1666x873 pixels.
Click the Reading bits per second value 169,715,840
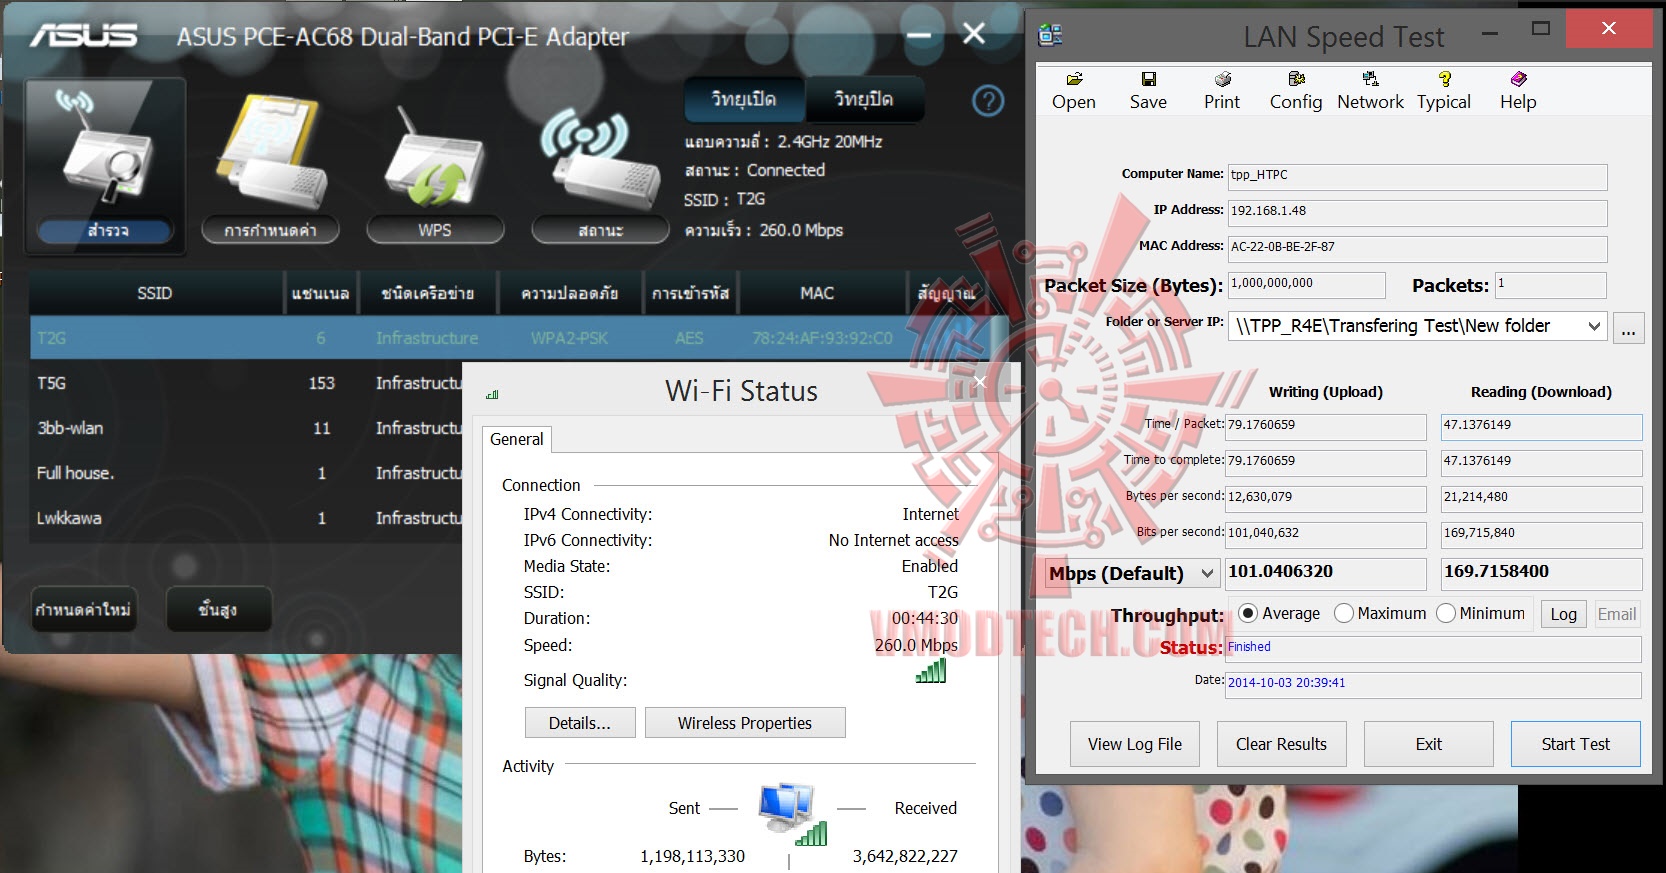[x=1541, y=534]
